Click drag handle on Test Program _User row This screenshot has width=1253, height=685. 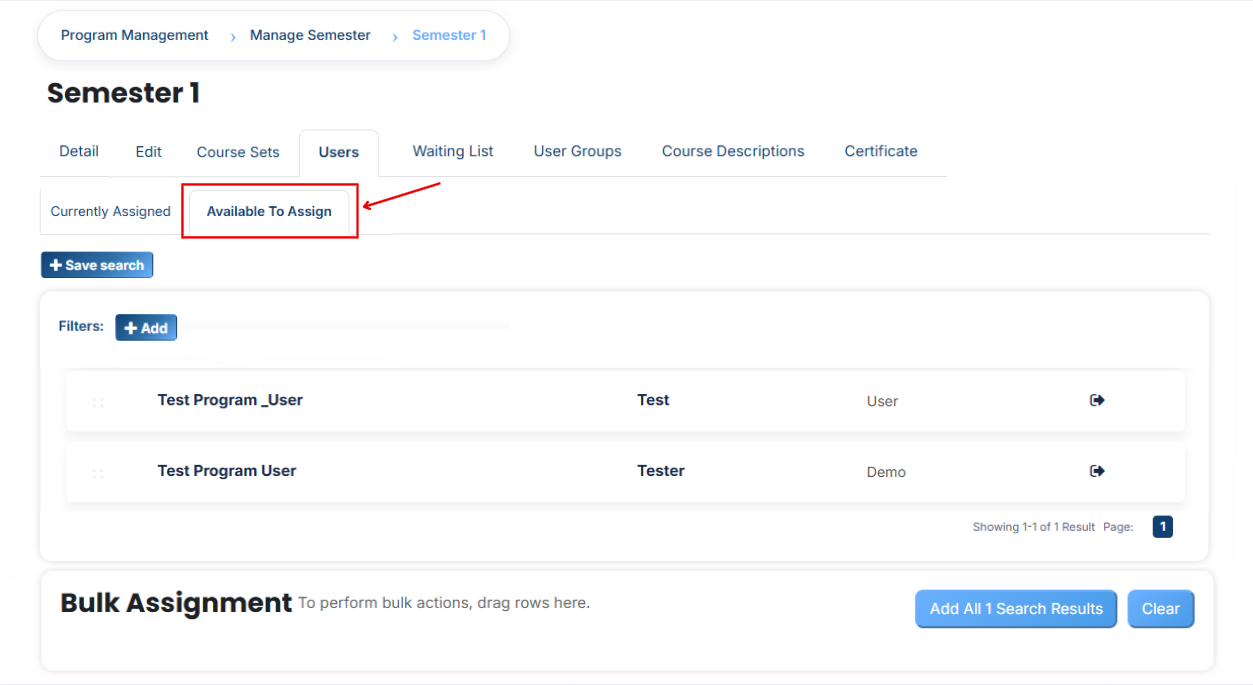point(98,402)
